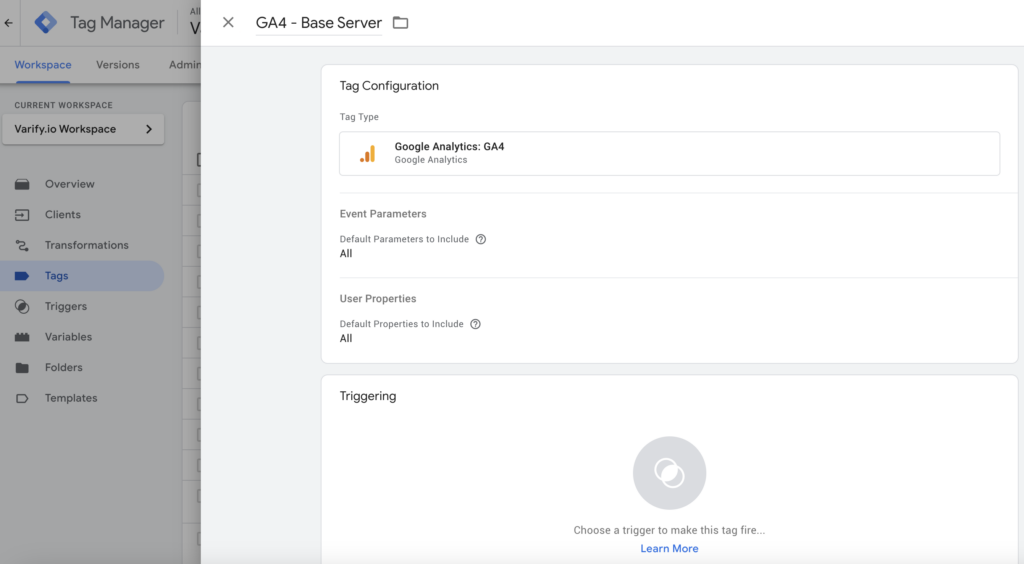Click the back arrow beside Tag Manager logo
This screenshot has height=564, width=1024.
[8, 23]
